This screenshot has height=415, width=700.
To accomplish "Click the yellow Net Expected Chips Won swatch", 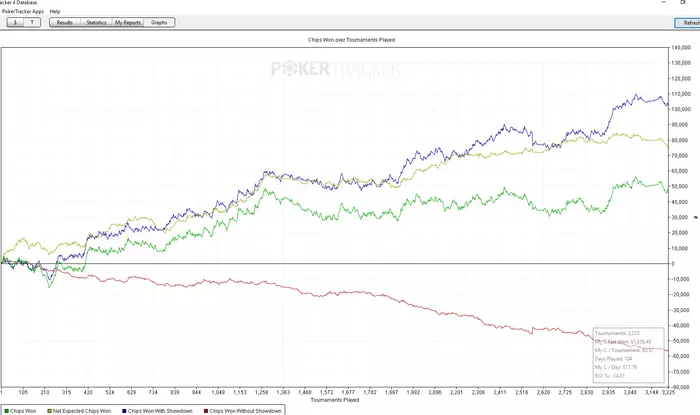I will point(50,411).
